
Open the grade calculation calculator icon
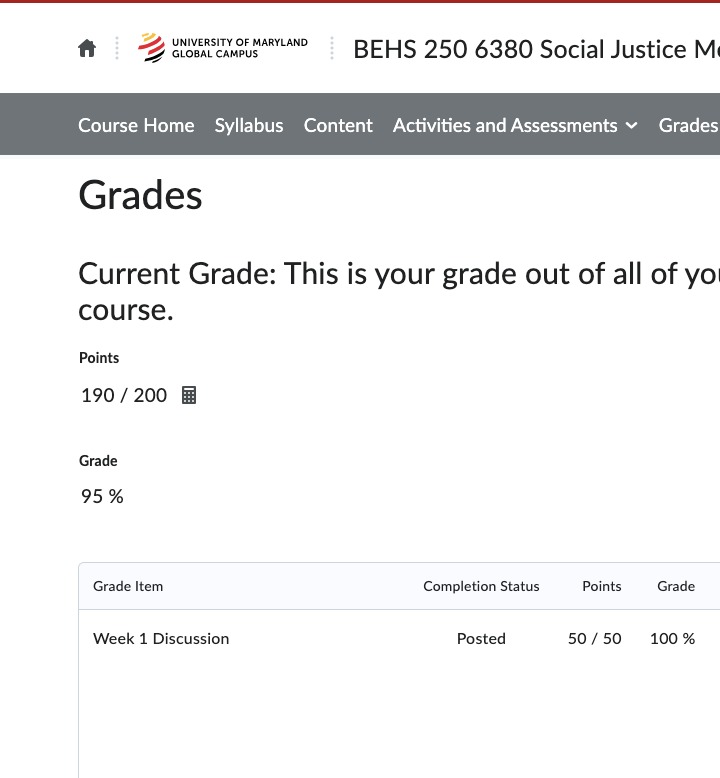(189, 395)
